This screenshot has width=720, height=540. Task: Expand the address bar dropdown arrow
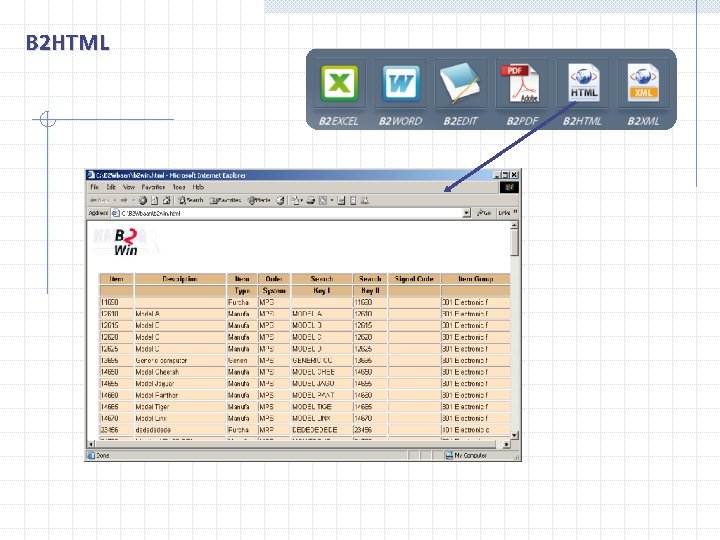[x=467, y=213]
